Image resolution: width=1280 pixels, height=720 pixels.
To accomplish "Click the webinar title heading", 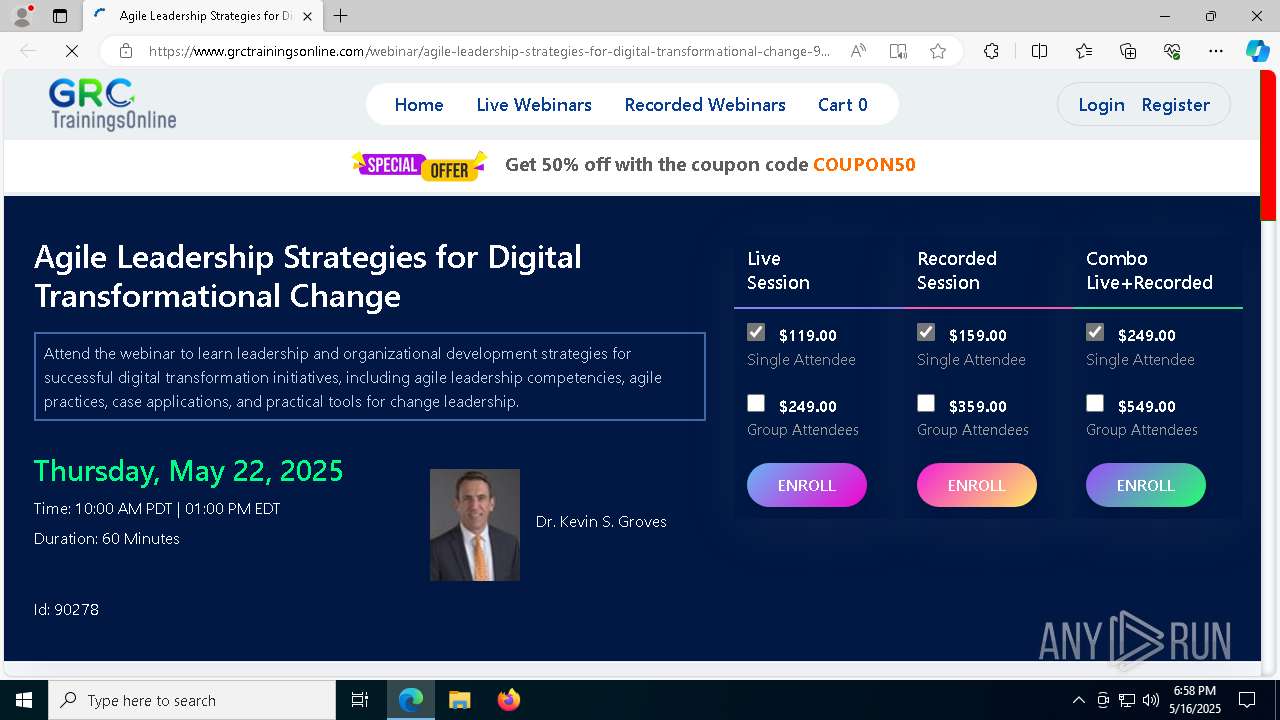I will (x=308, y=276).
